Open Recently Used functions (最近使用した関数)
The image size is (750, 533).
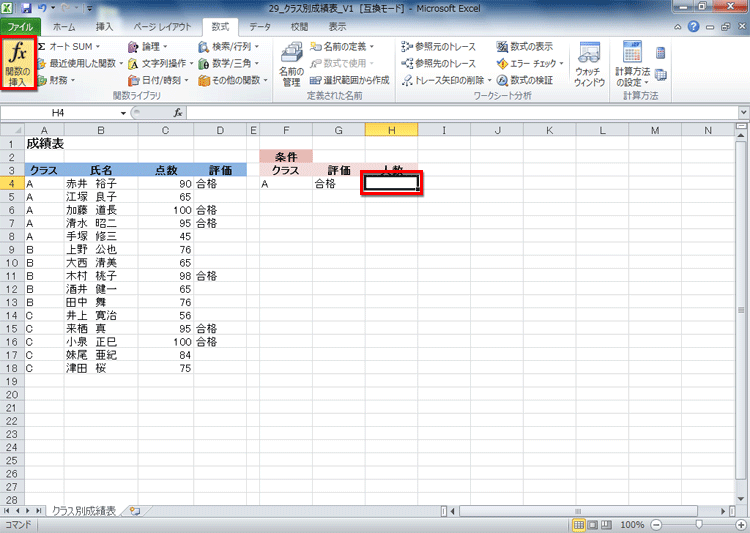(80, 63)
